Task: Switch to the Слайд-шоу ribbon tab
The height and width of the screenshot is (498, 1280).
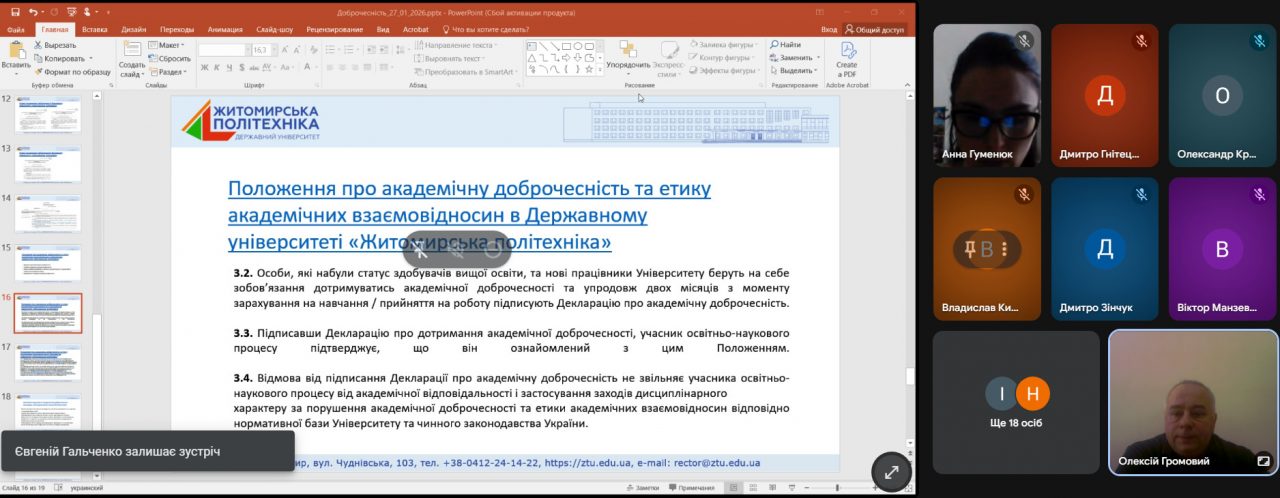Action: [x=275, y=30]
